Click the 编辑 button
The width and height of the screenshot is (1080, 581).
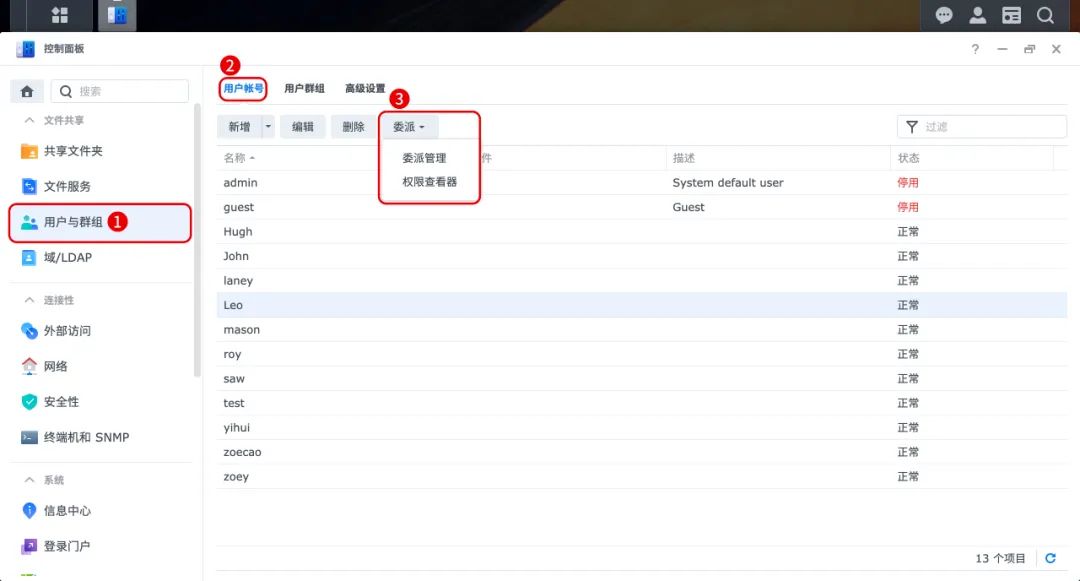tap(302, 127)
